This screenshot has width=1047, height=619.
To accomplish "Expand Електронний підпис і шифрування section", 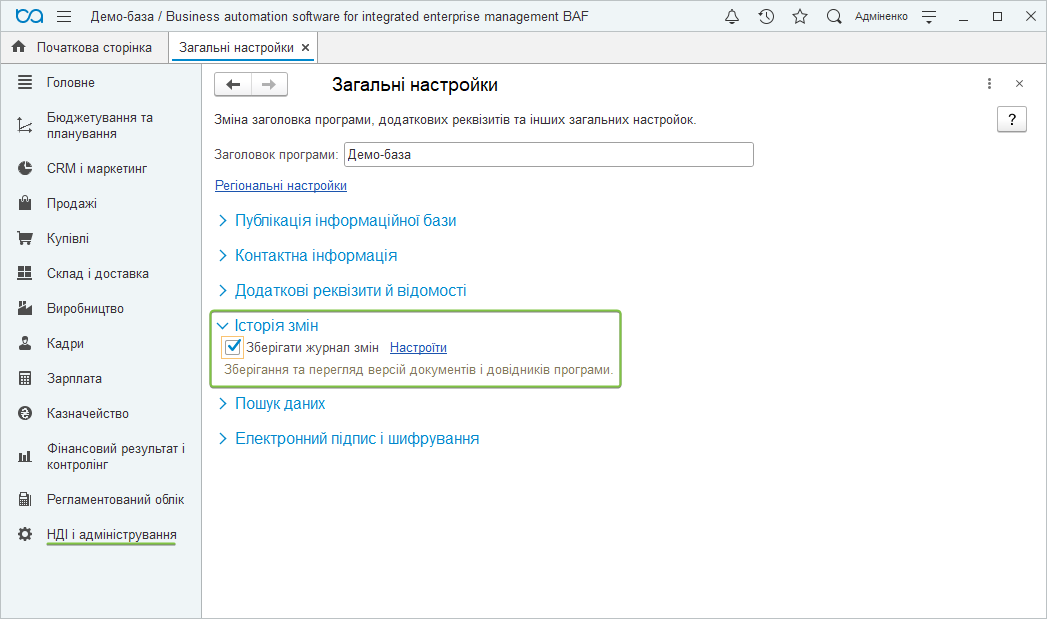I will click(x=356, y=438).
